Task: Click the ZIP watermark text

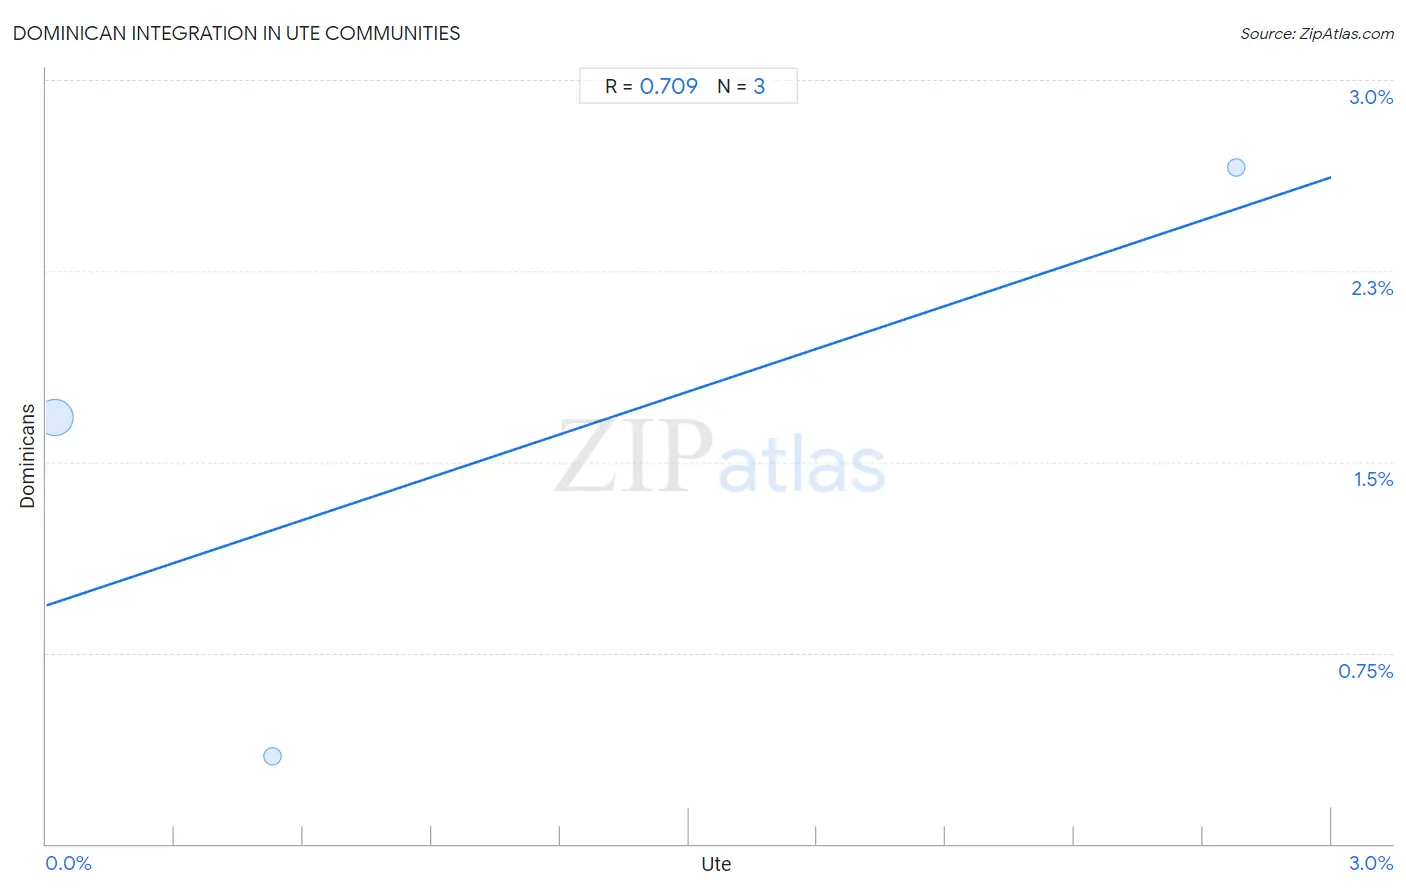Action: tap(634, 457)
